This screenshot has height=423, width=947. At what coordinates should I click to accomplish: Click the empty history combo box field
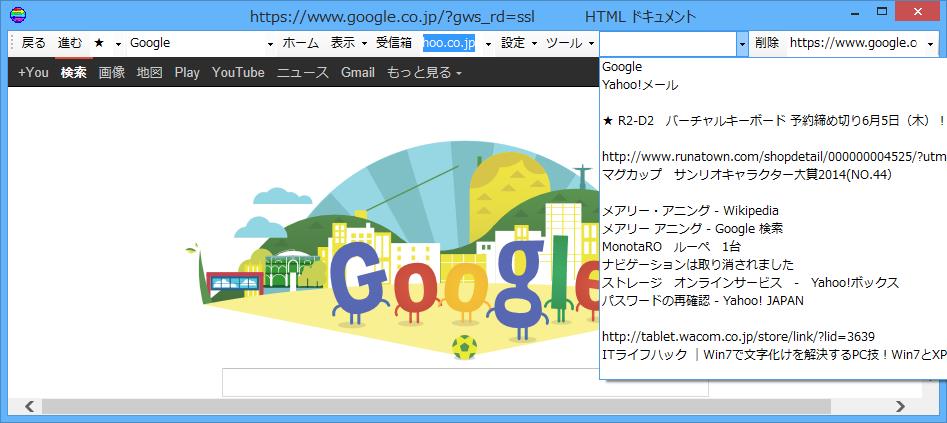(668, 44)
